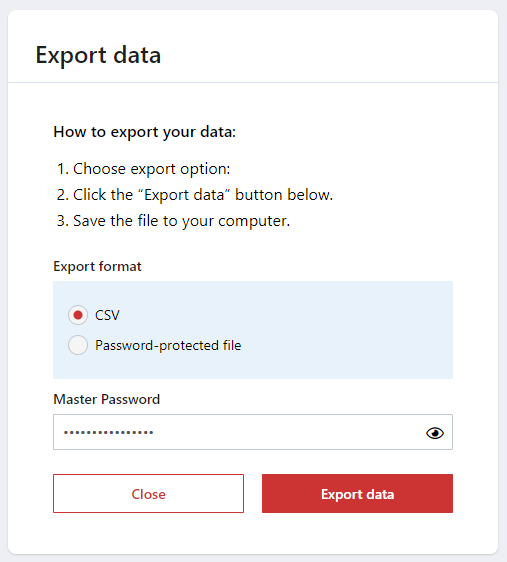Click the Export data dialog title

pyautogui.click(x=98, y=55)
